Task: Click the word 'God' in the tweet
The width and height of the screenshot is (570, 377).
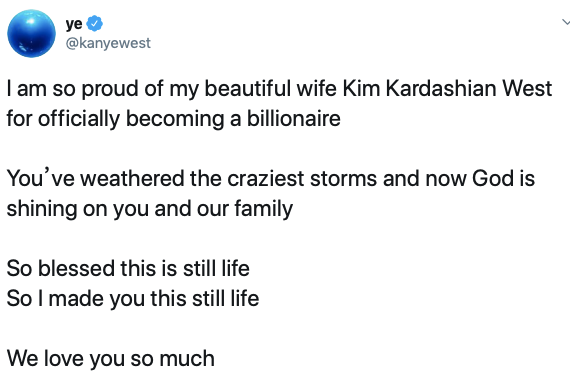Action: click(x=493, y=178)
